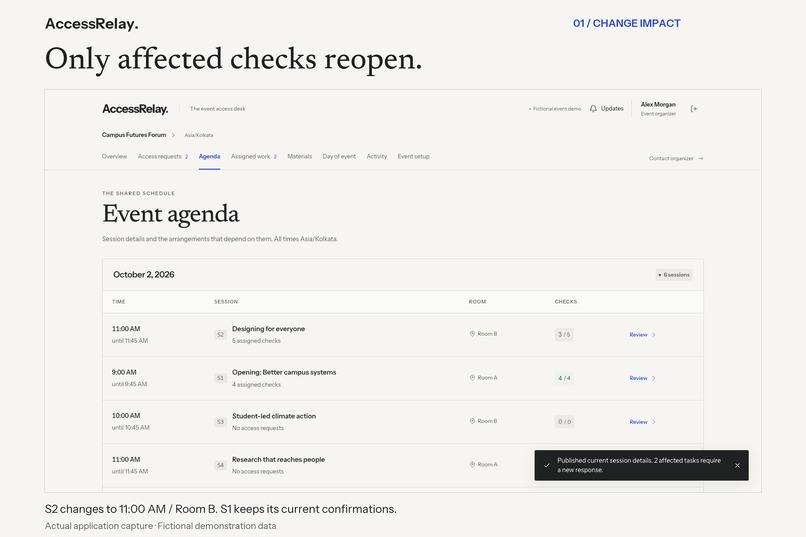Viewport: 806px width, 537px height.
Task: Select the Agenda tab
Action: 209,156
